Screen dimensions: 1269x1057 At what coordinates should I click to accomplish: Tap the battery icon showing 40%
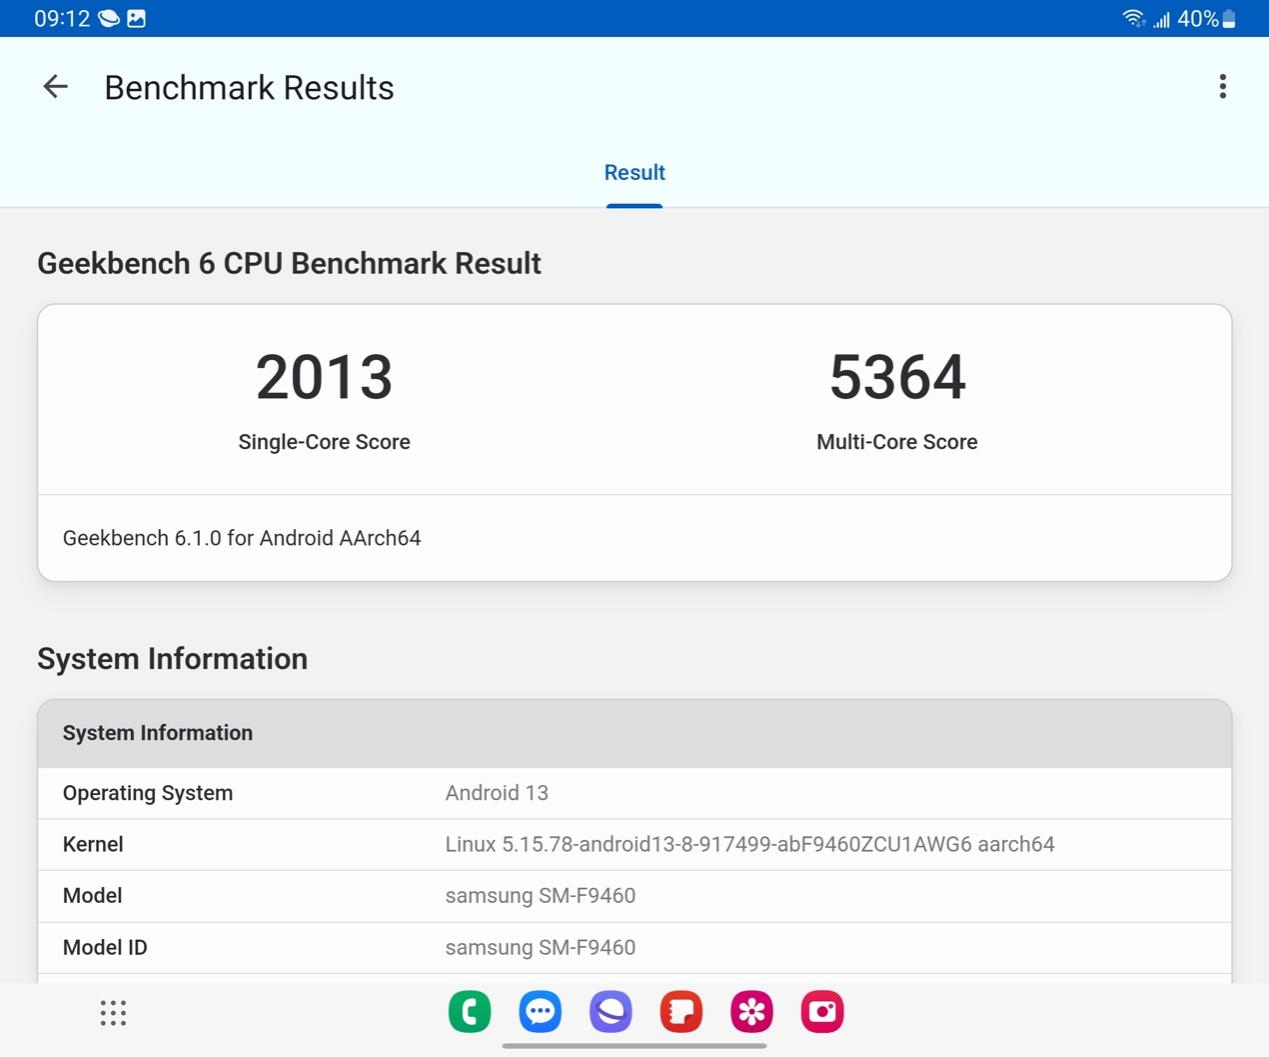pyautogui.click(x=1229, y=19)
